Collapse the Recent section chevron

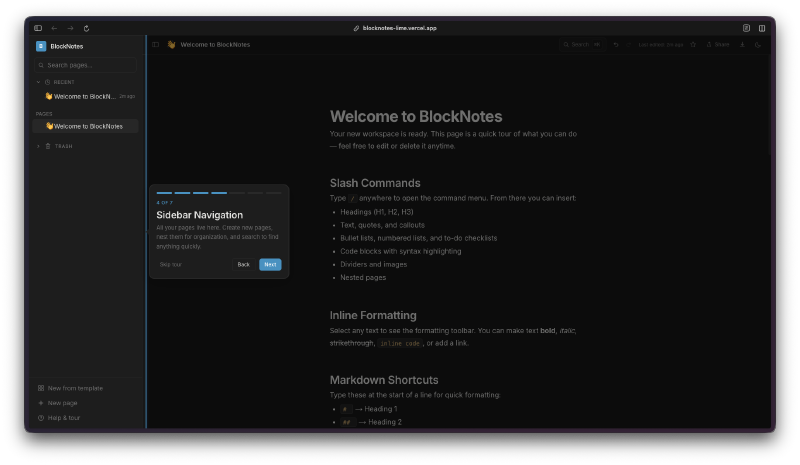pyautogui.click(x=38, y=82)
